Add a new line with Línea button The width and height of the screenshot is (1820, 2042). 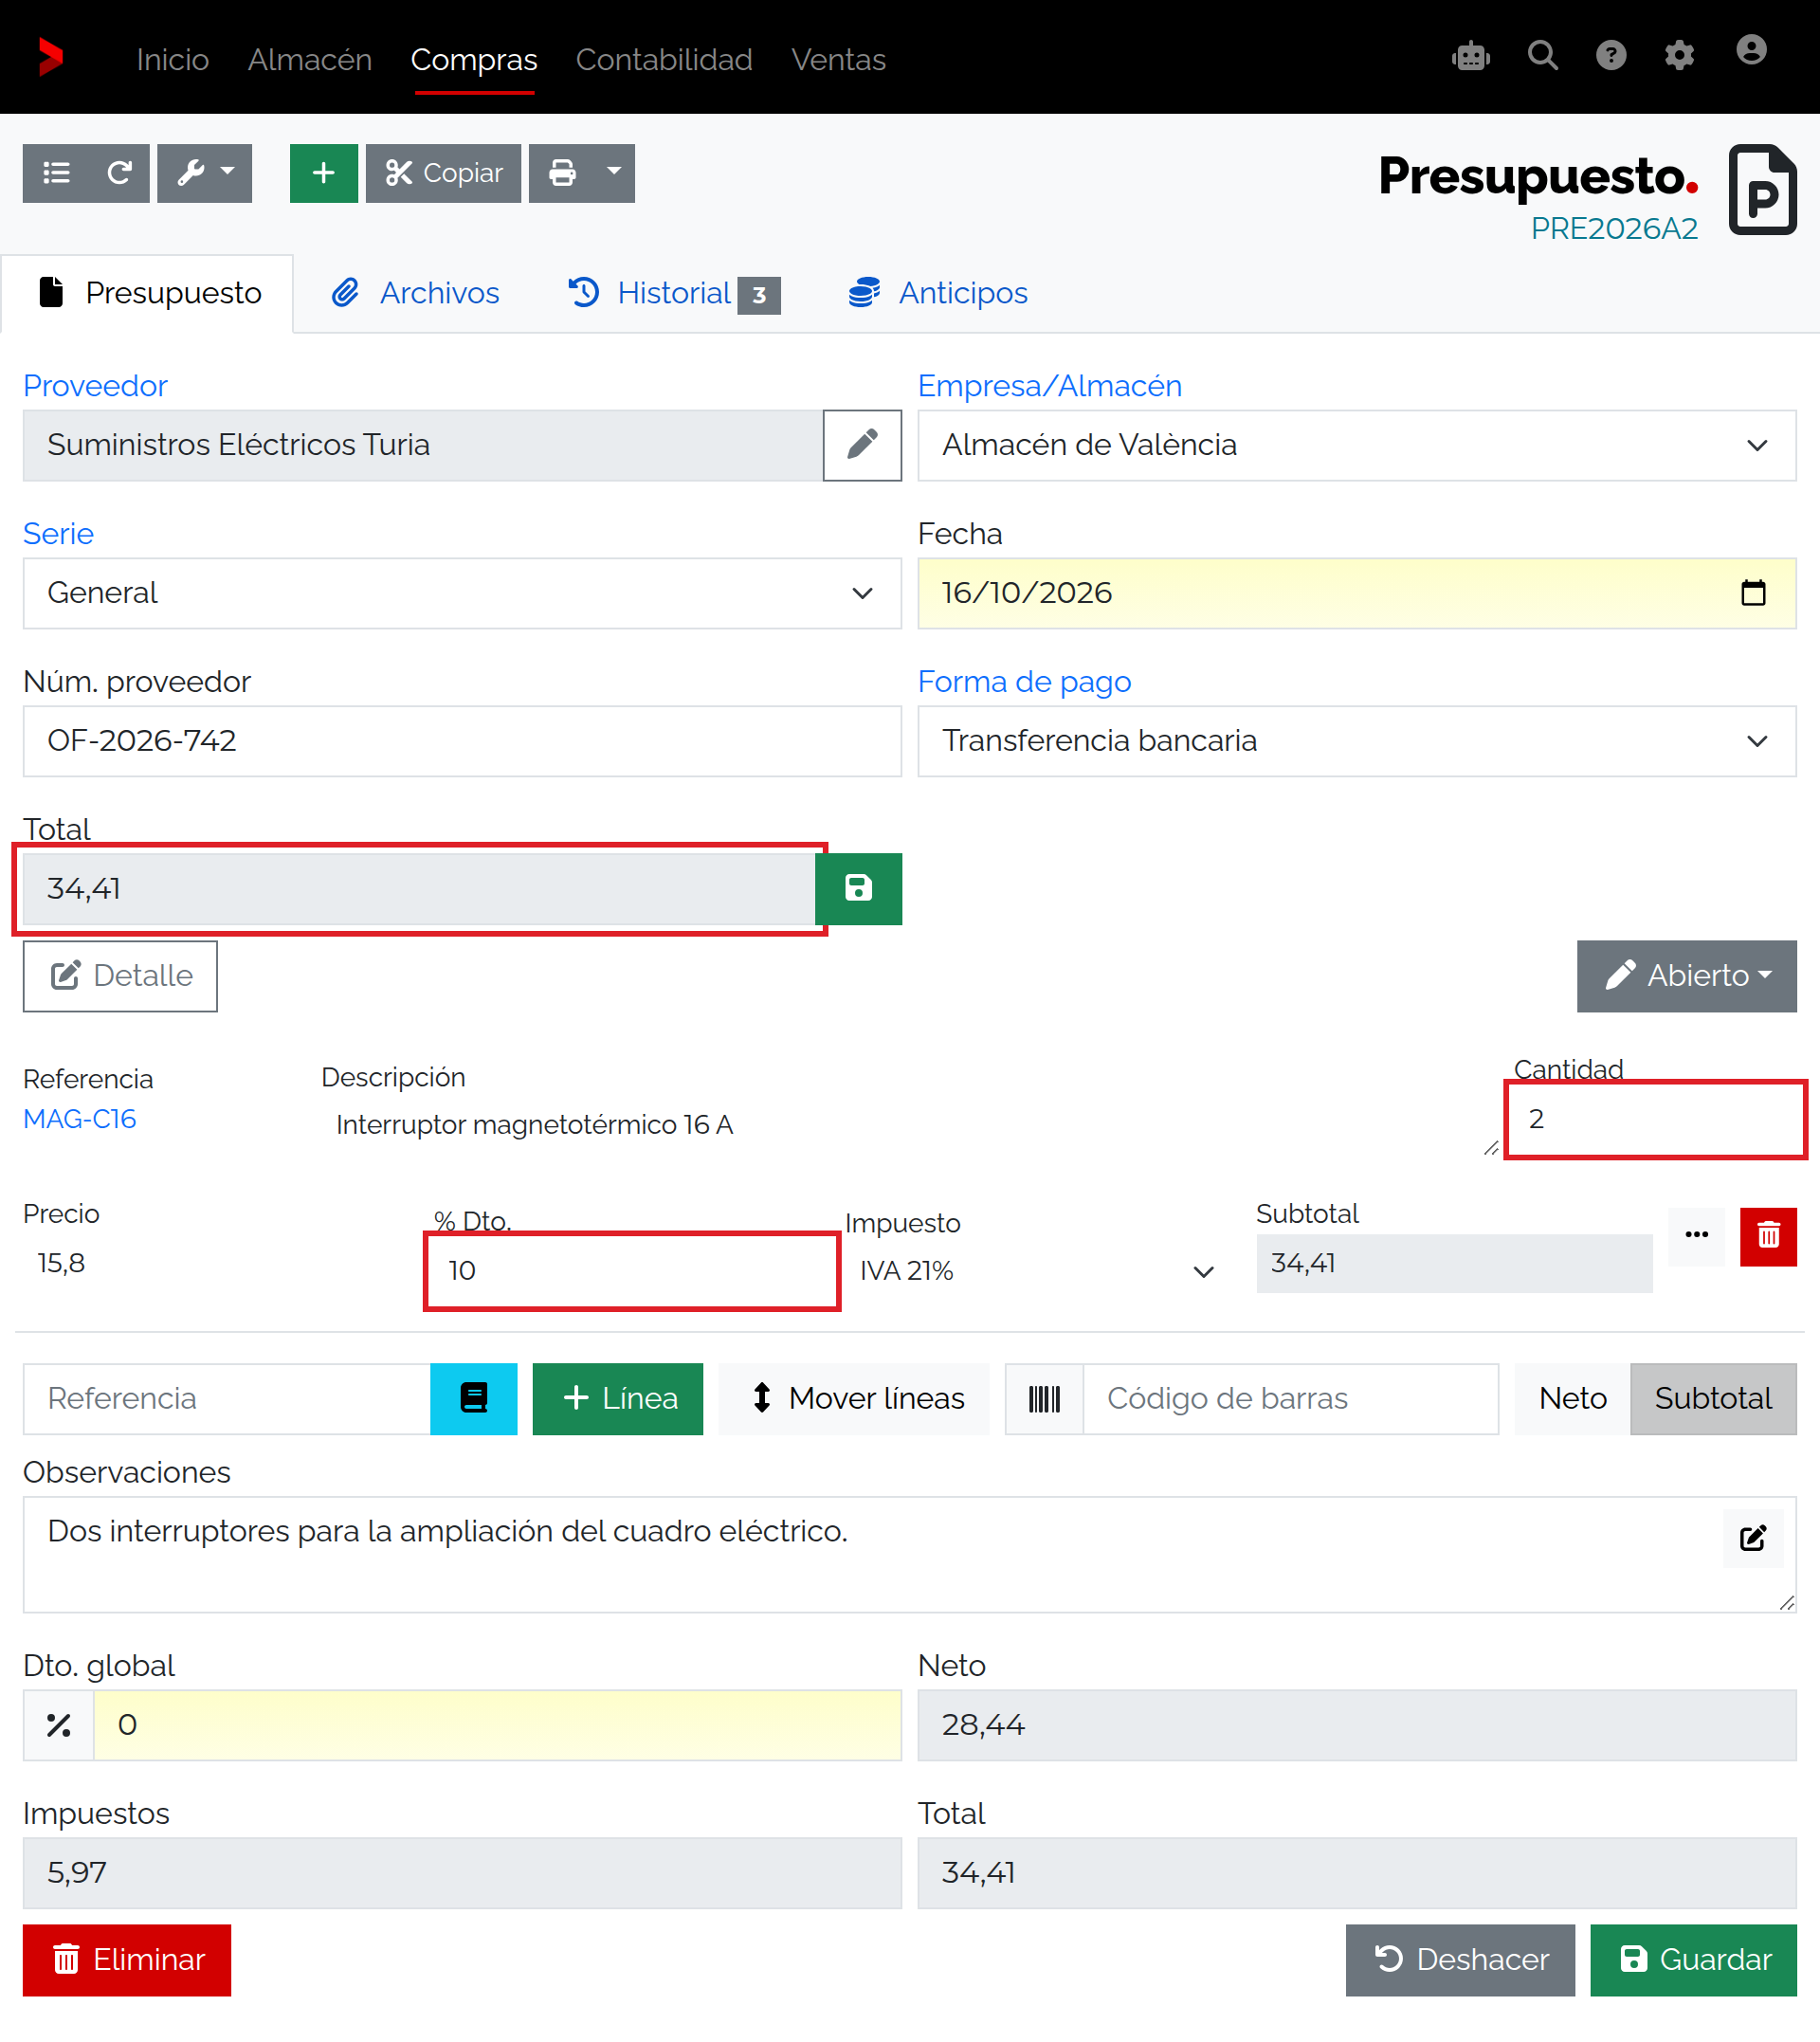(x=618, y=1399)
